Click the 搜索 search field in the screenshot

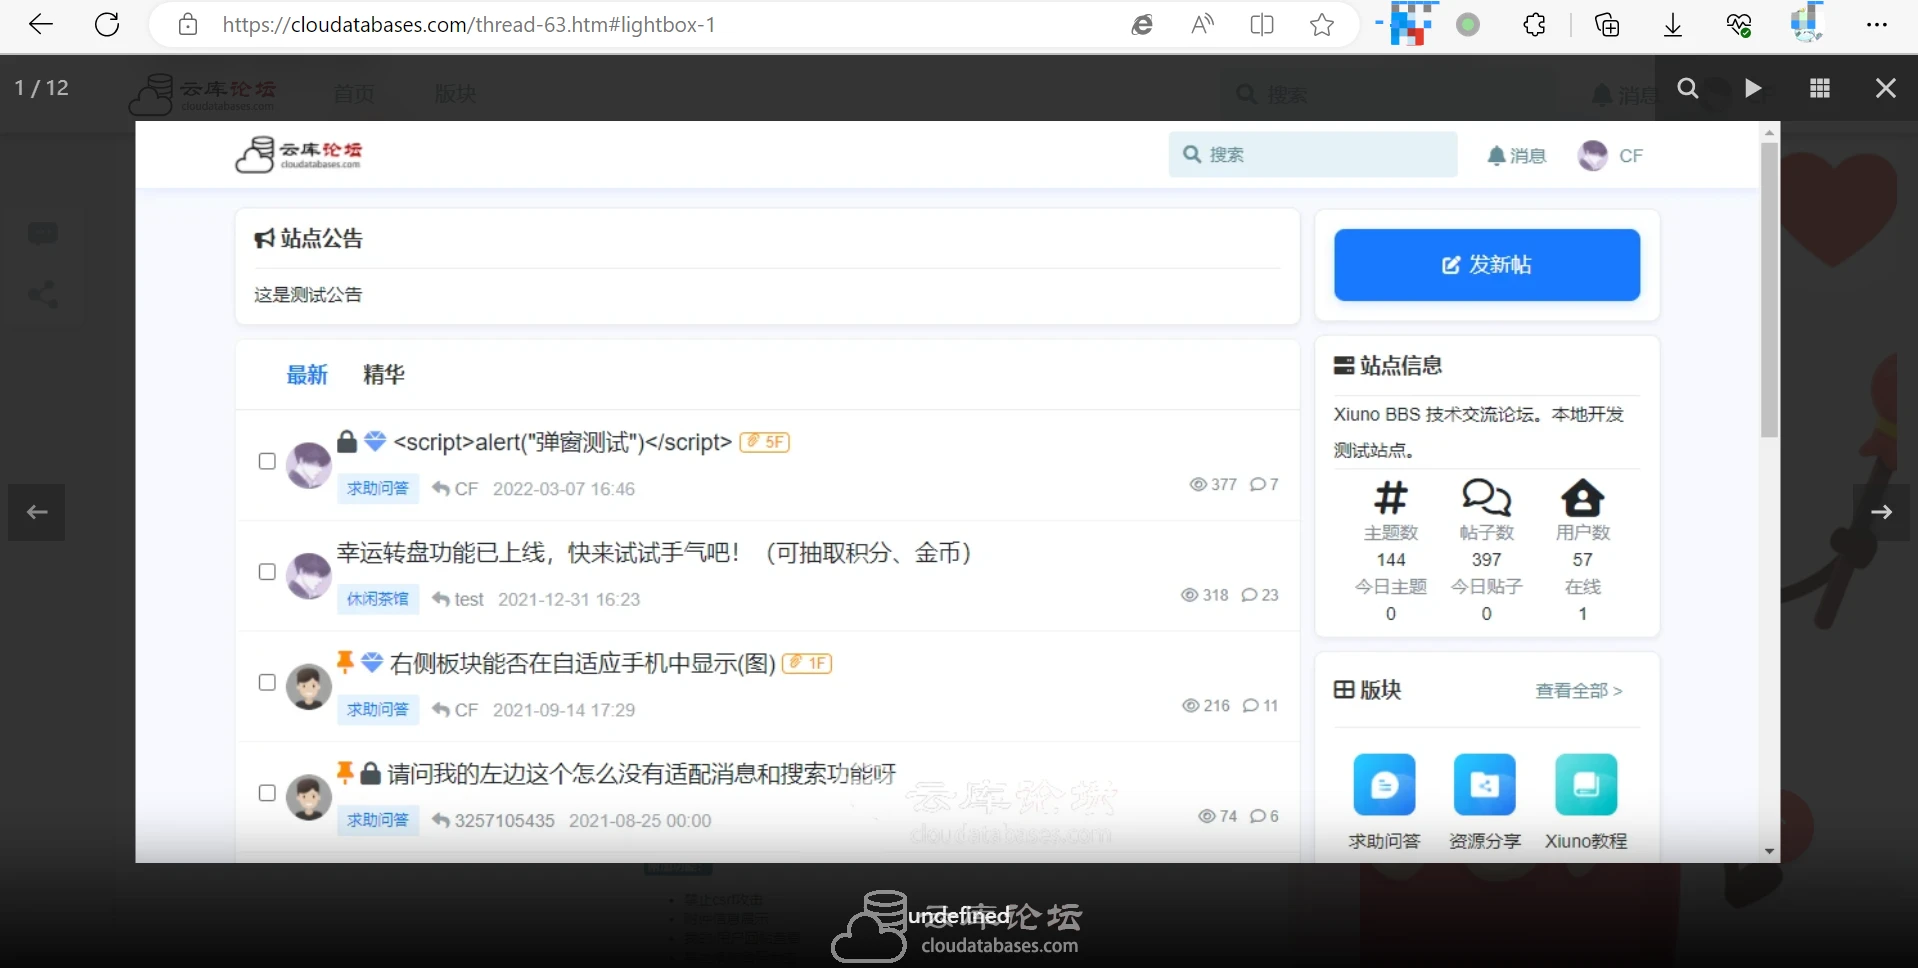1313,155
